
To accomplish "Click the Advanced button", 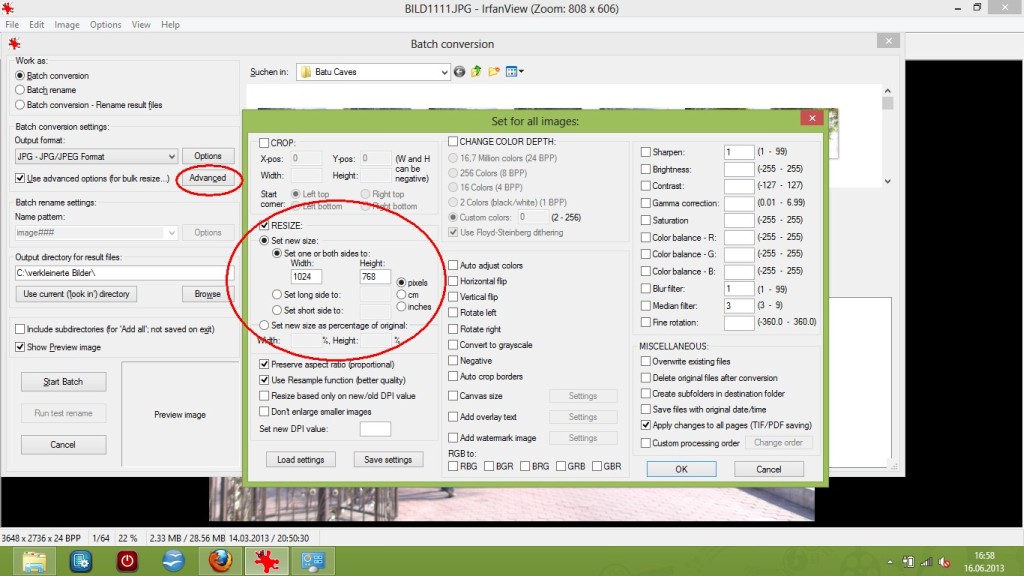I will click(x=208, y=178).
